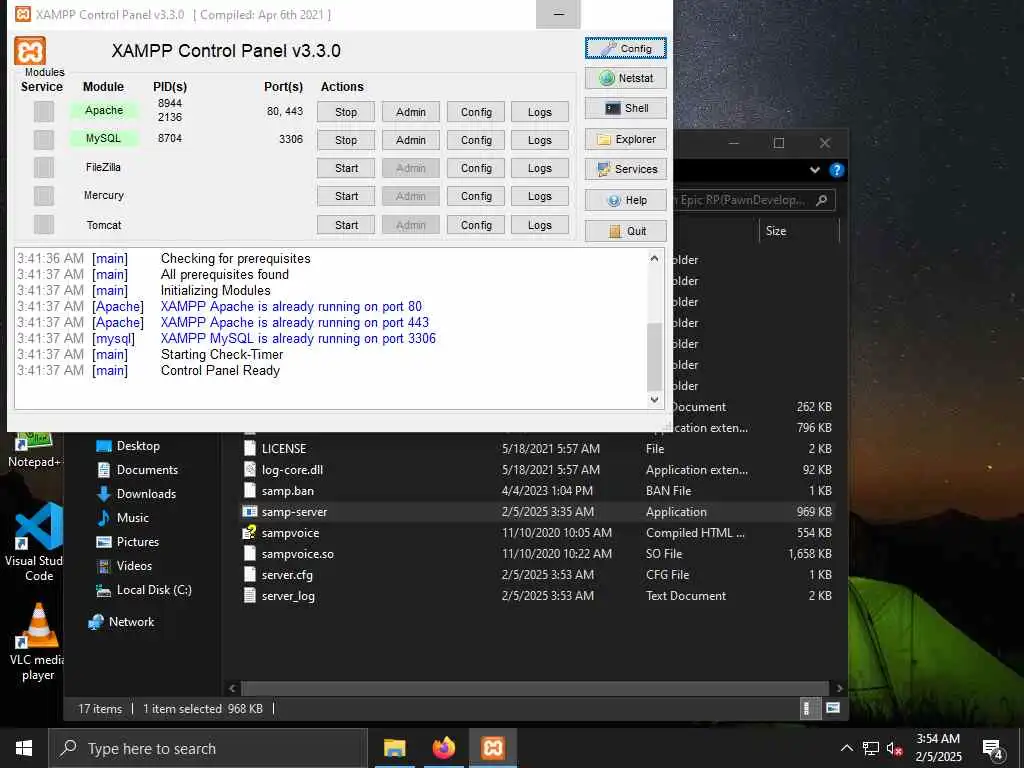
Task: Start the FileZilla module
Action: [346, 168]
